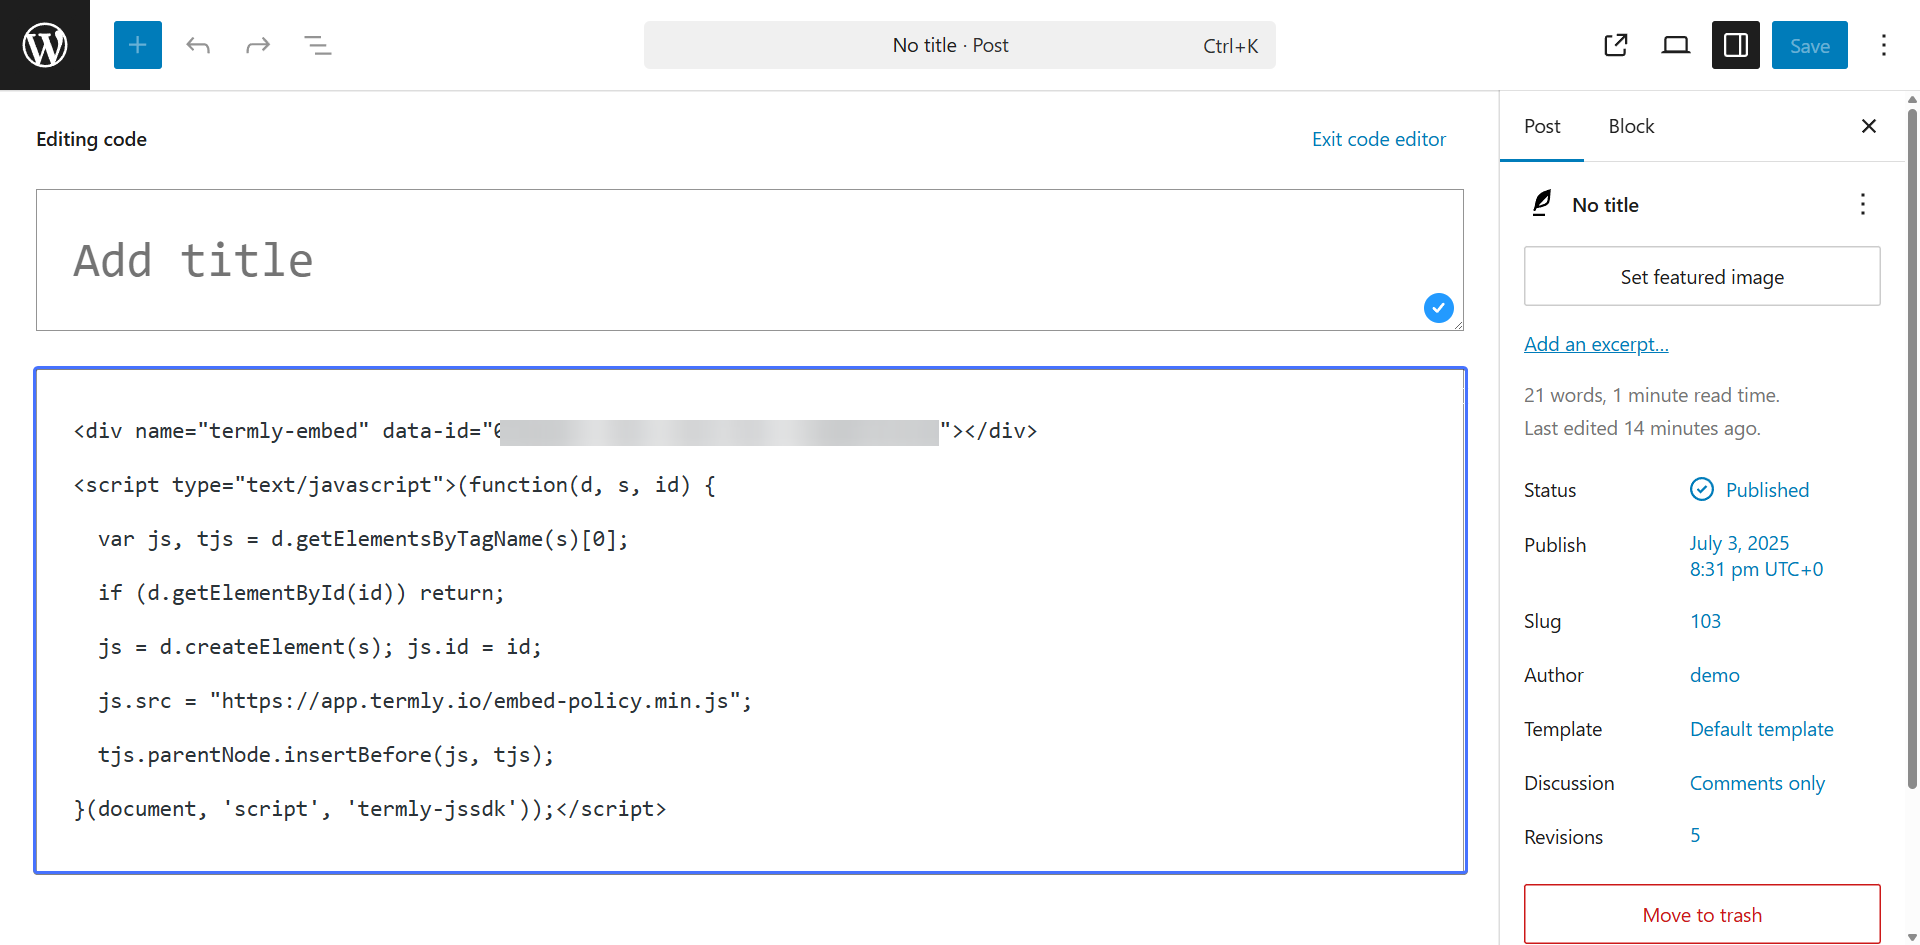This screenshot has height=945, width=1920.
Task: Switch to the Post tab
Action: (x=1542, y=126)
